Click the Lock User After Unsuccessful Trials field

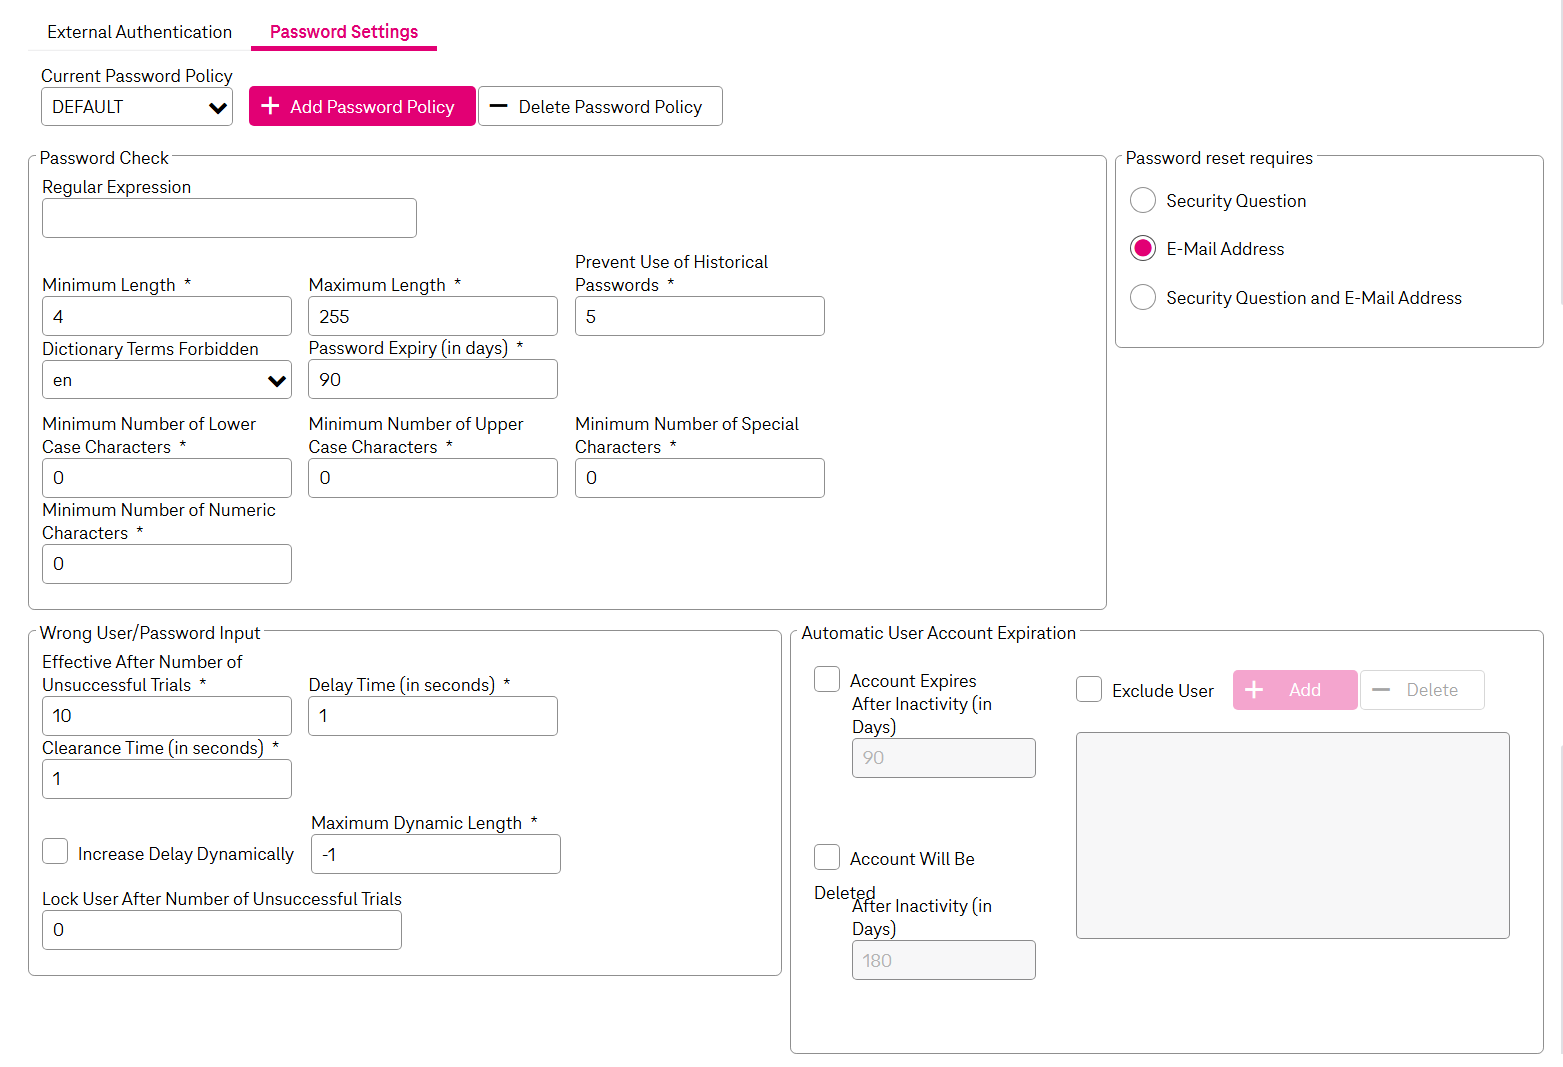(x=221, y=930)
